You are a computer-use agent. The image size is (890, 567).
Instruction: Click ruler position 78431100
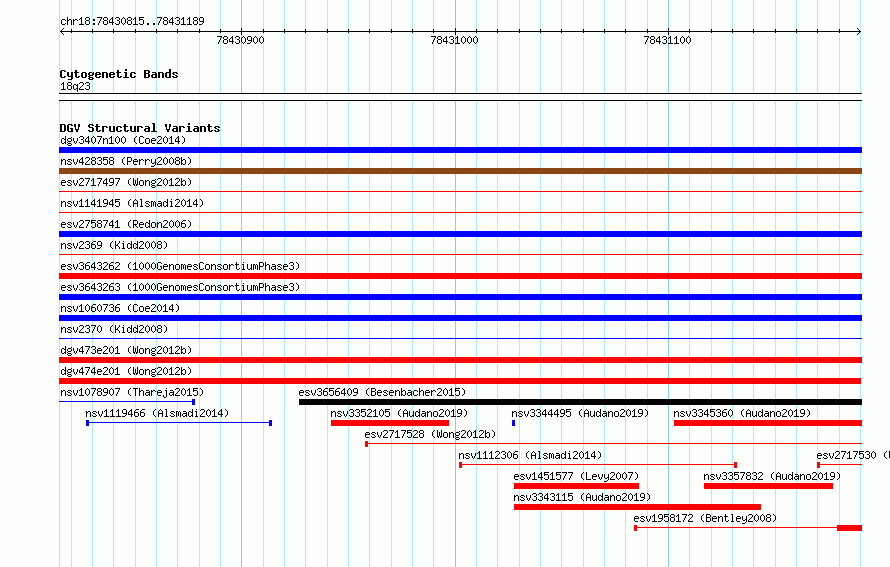coord(668,40)
